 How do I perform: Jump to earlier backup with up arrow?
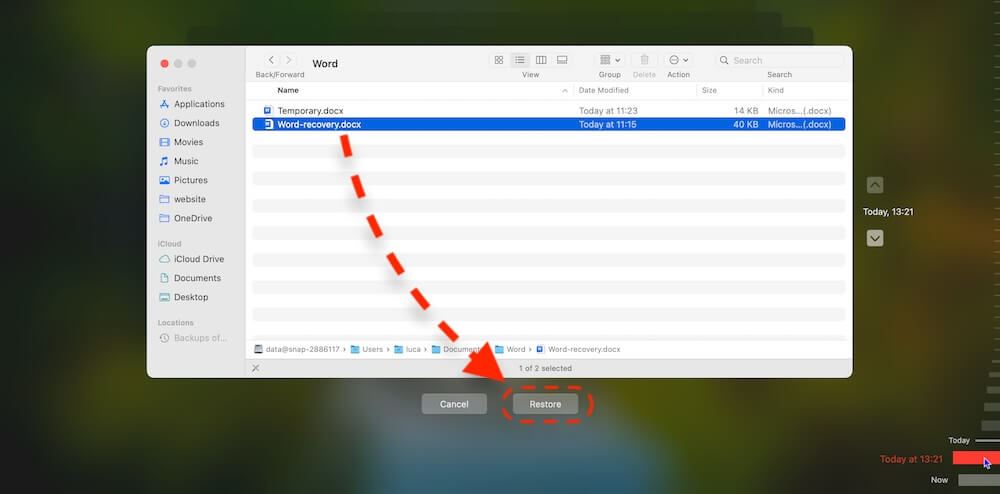pos(875,185)
